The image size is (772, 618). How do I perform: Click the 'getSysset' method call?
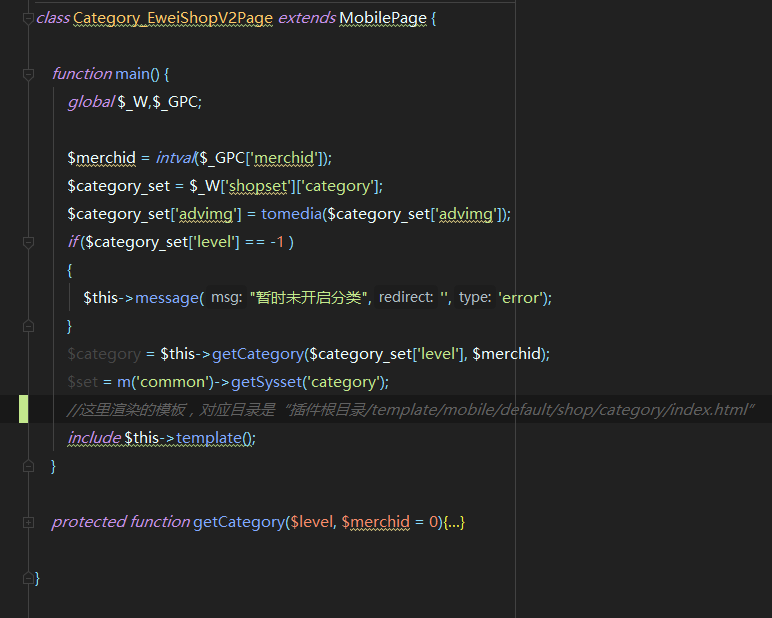point(266,382)
